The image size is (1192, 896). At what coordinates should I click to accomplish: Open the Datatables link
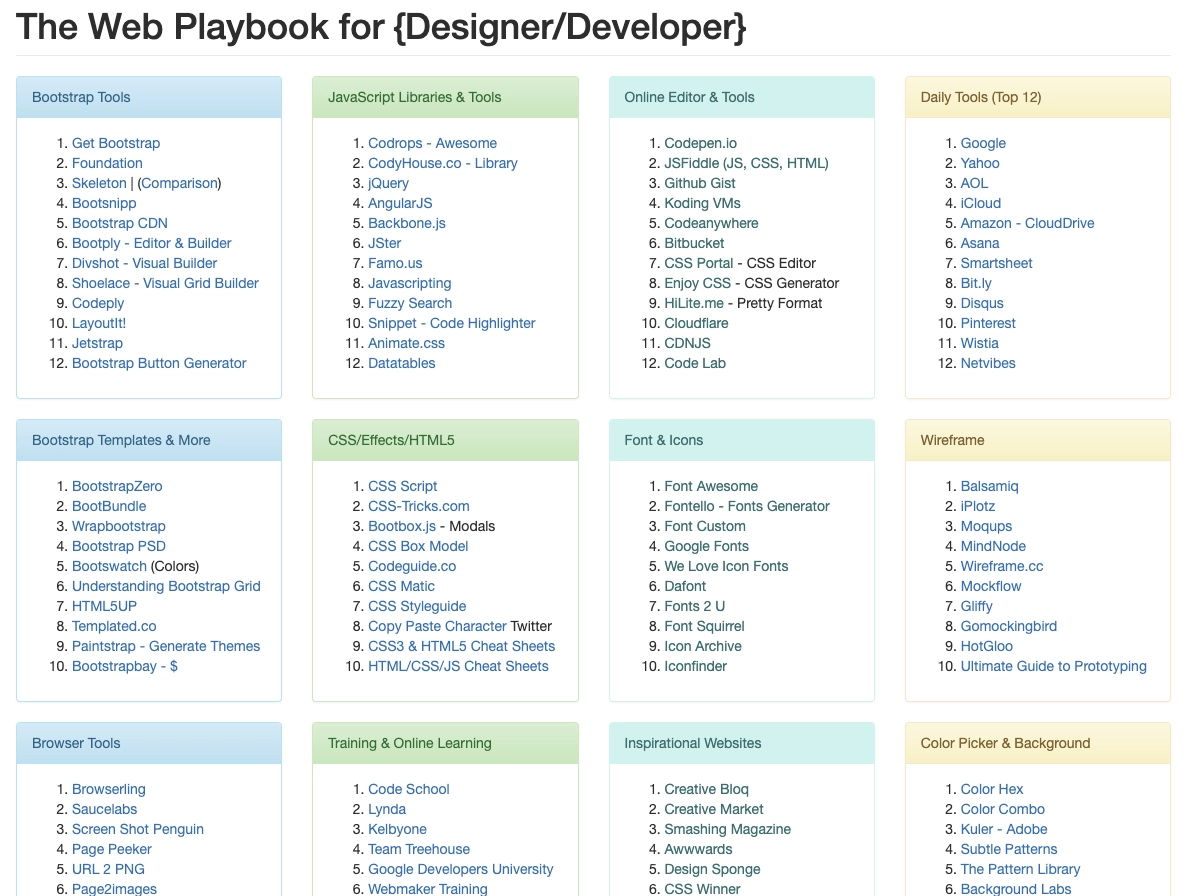[x=401, y=363]
